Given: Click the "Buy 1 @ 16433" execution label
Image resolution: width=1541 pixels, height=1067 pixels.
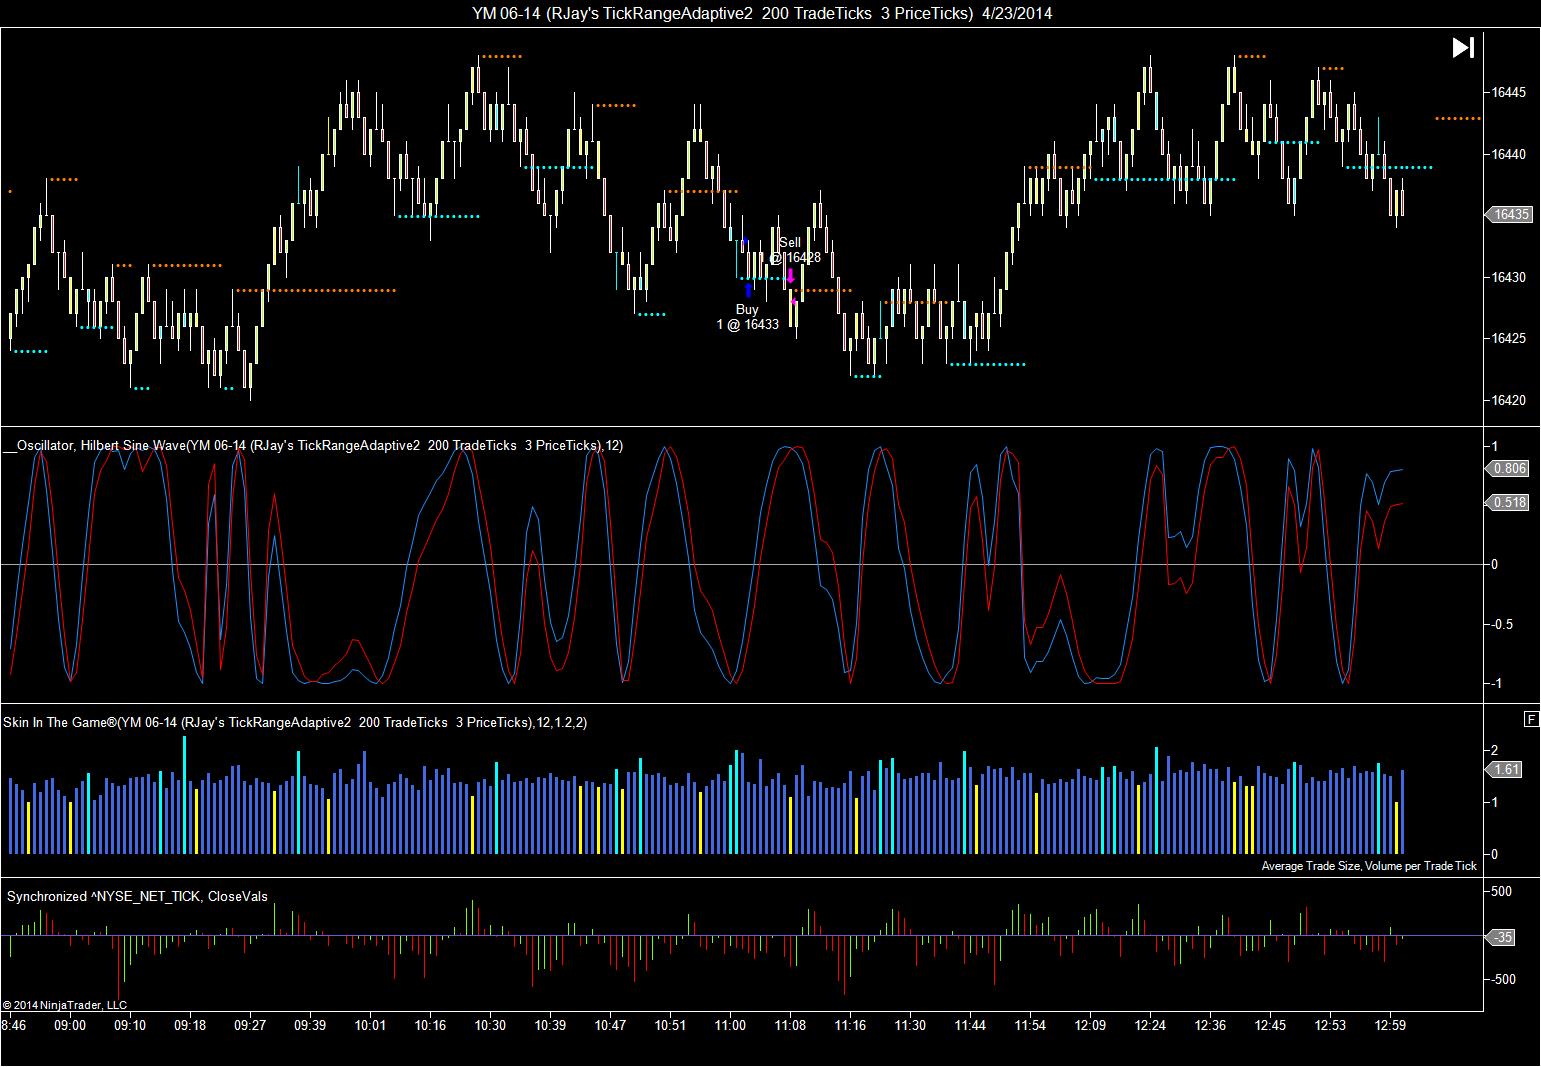Looking at the screenshot, I should coord(747,317).
